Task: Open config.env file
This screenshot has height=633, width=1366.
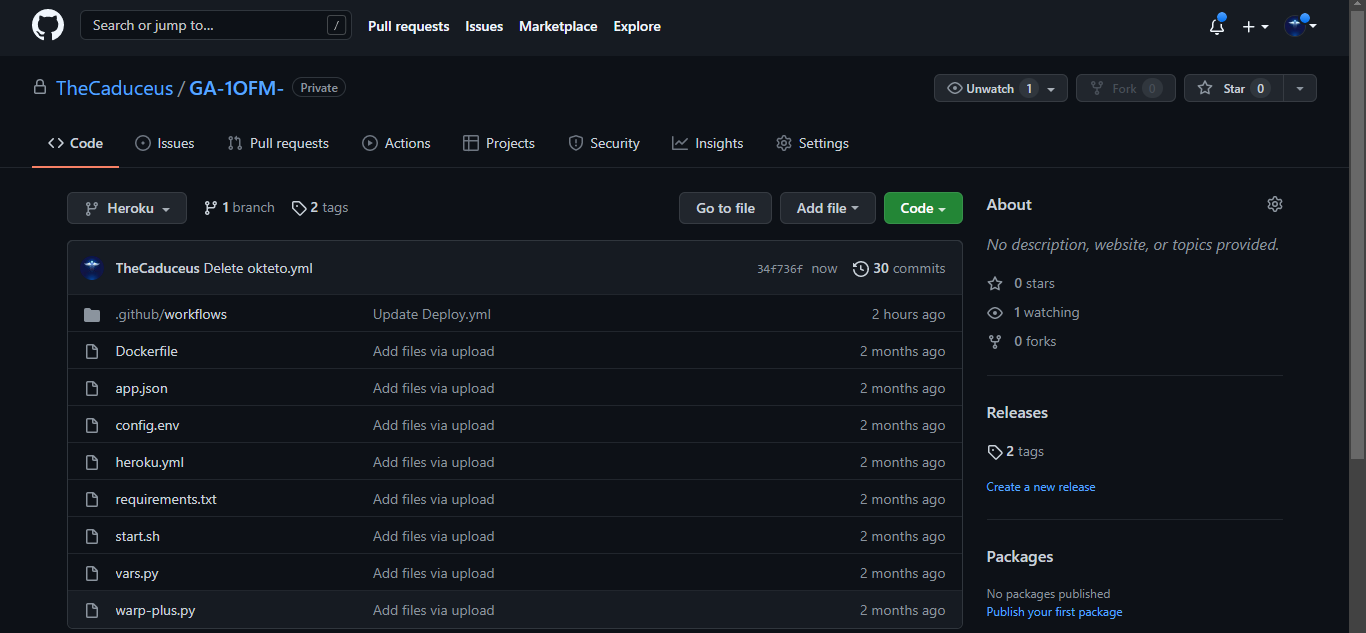Action: click(x=147, y=425)
